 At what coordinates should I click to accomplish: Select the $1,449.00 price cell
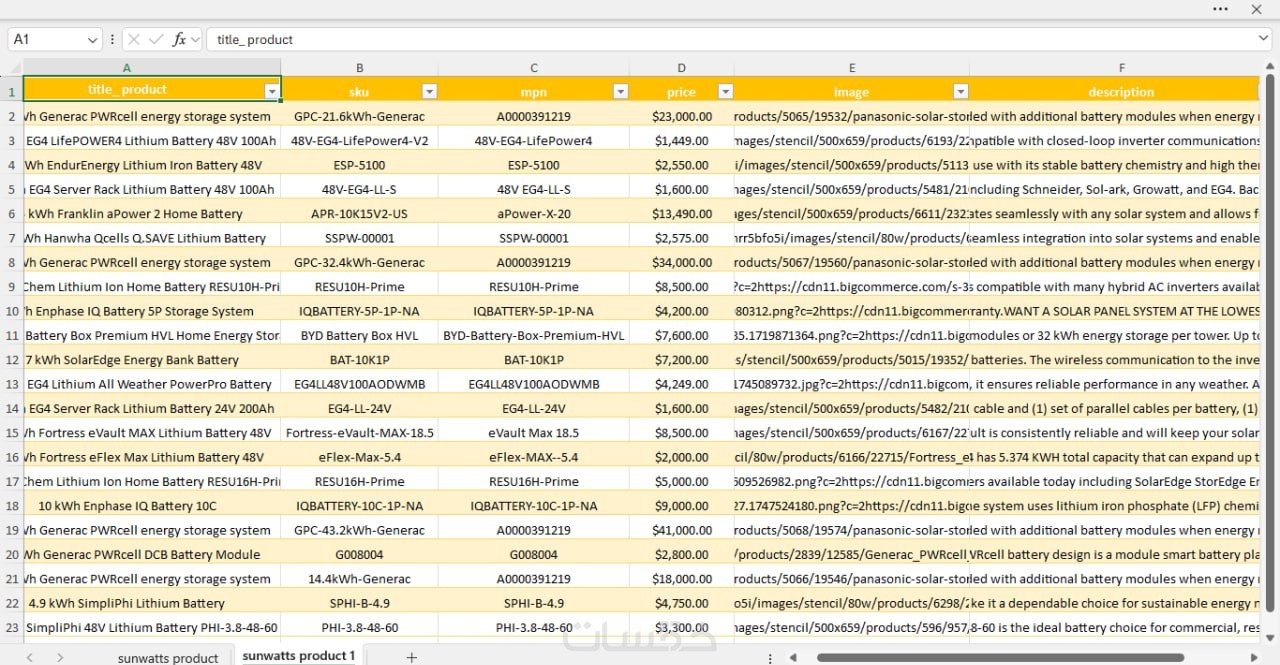pyautogui.click(x=682, y=140)
